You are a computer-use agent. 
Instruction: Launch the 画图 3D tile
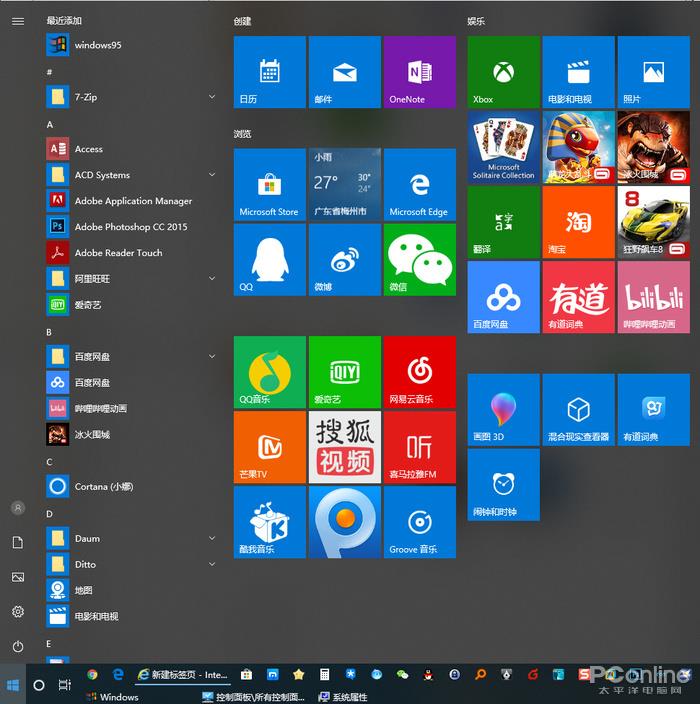503,410
